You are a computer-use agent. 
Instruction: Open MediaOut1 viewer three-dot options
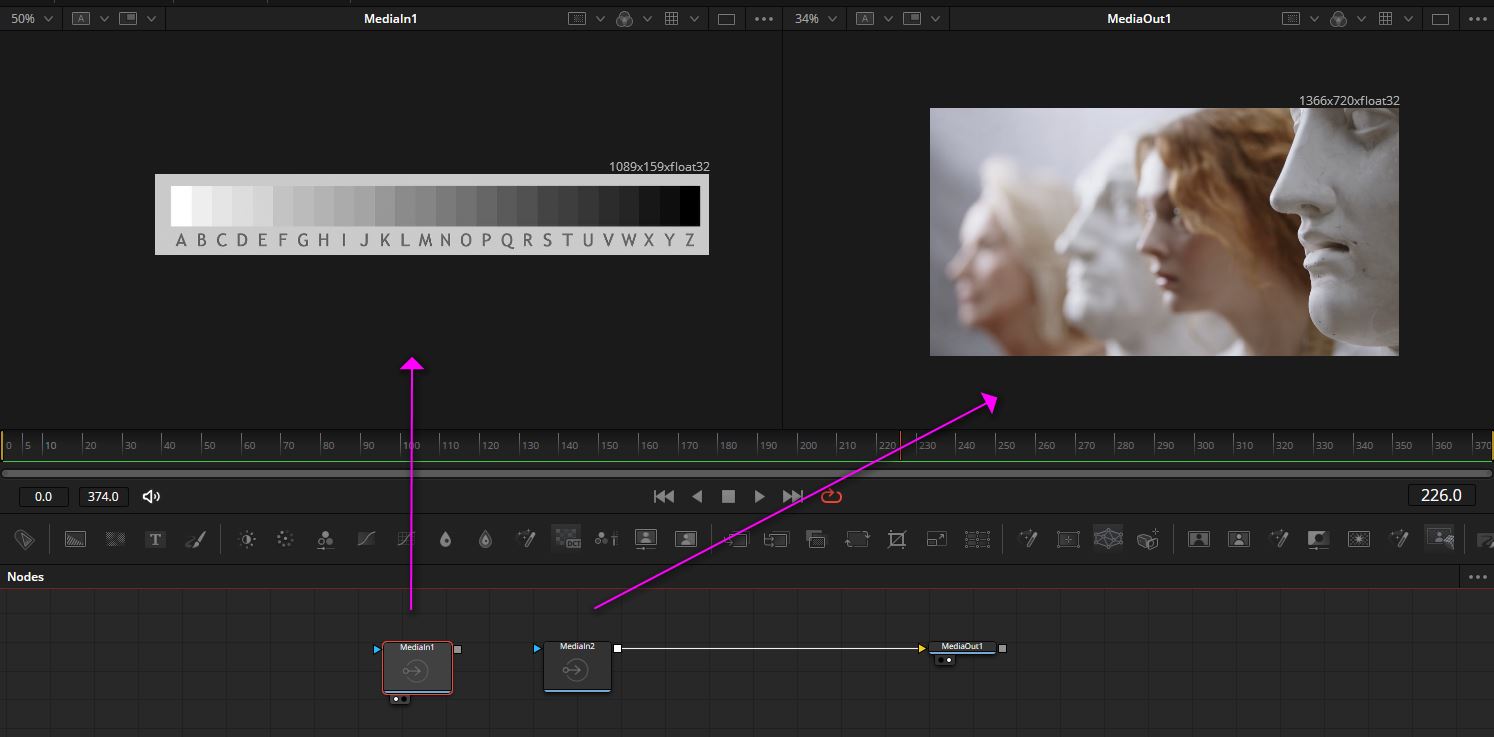[x=1476, y=19]
